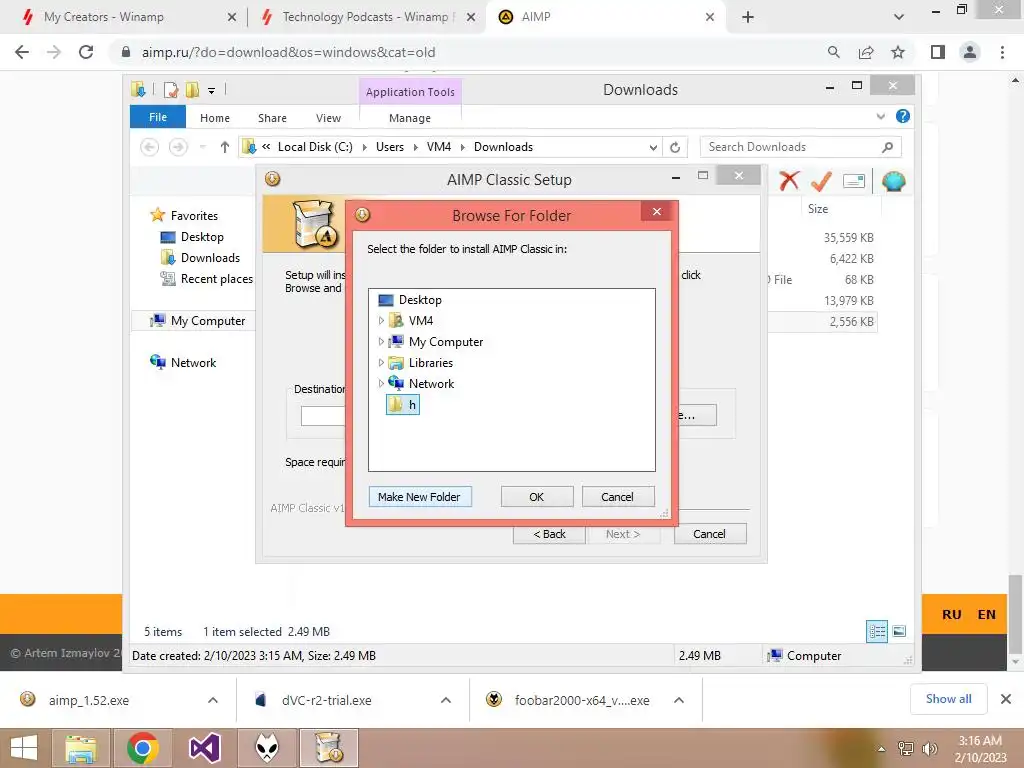
Task: Click the red X delete toolbar icon
Action: coord(789,180)
